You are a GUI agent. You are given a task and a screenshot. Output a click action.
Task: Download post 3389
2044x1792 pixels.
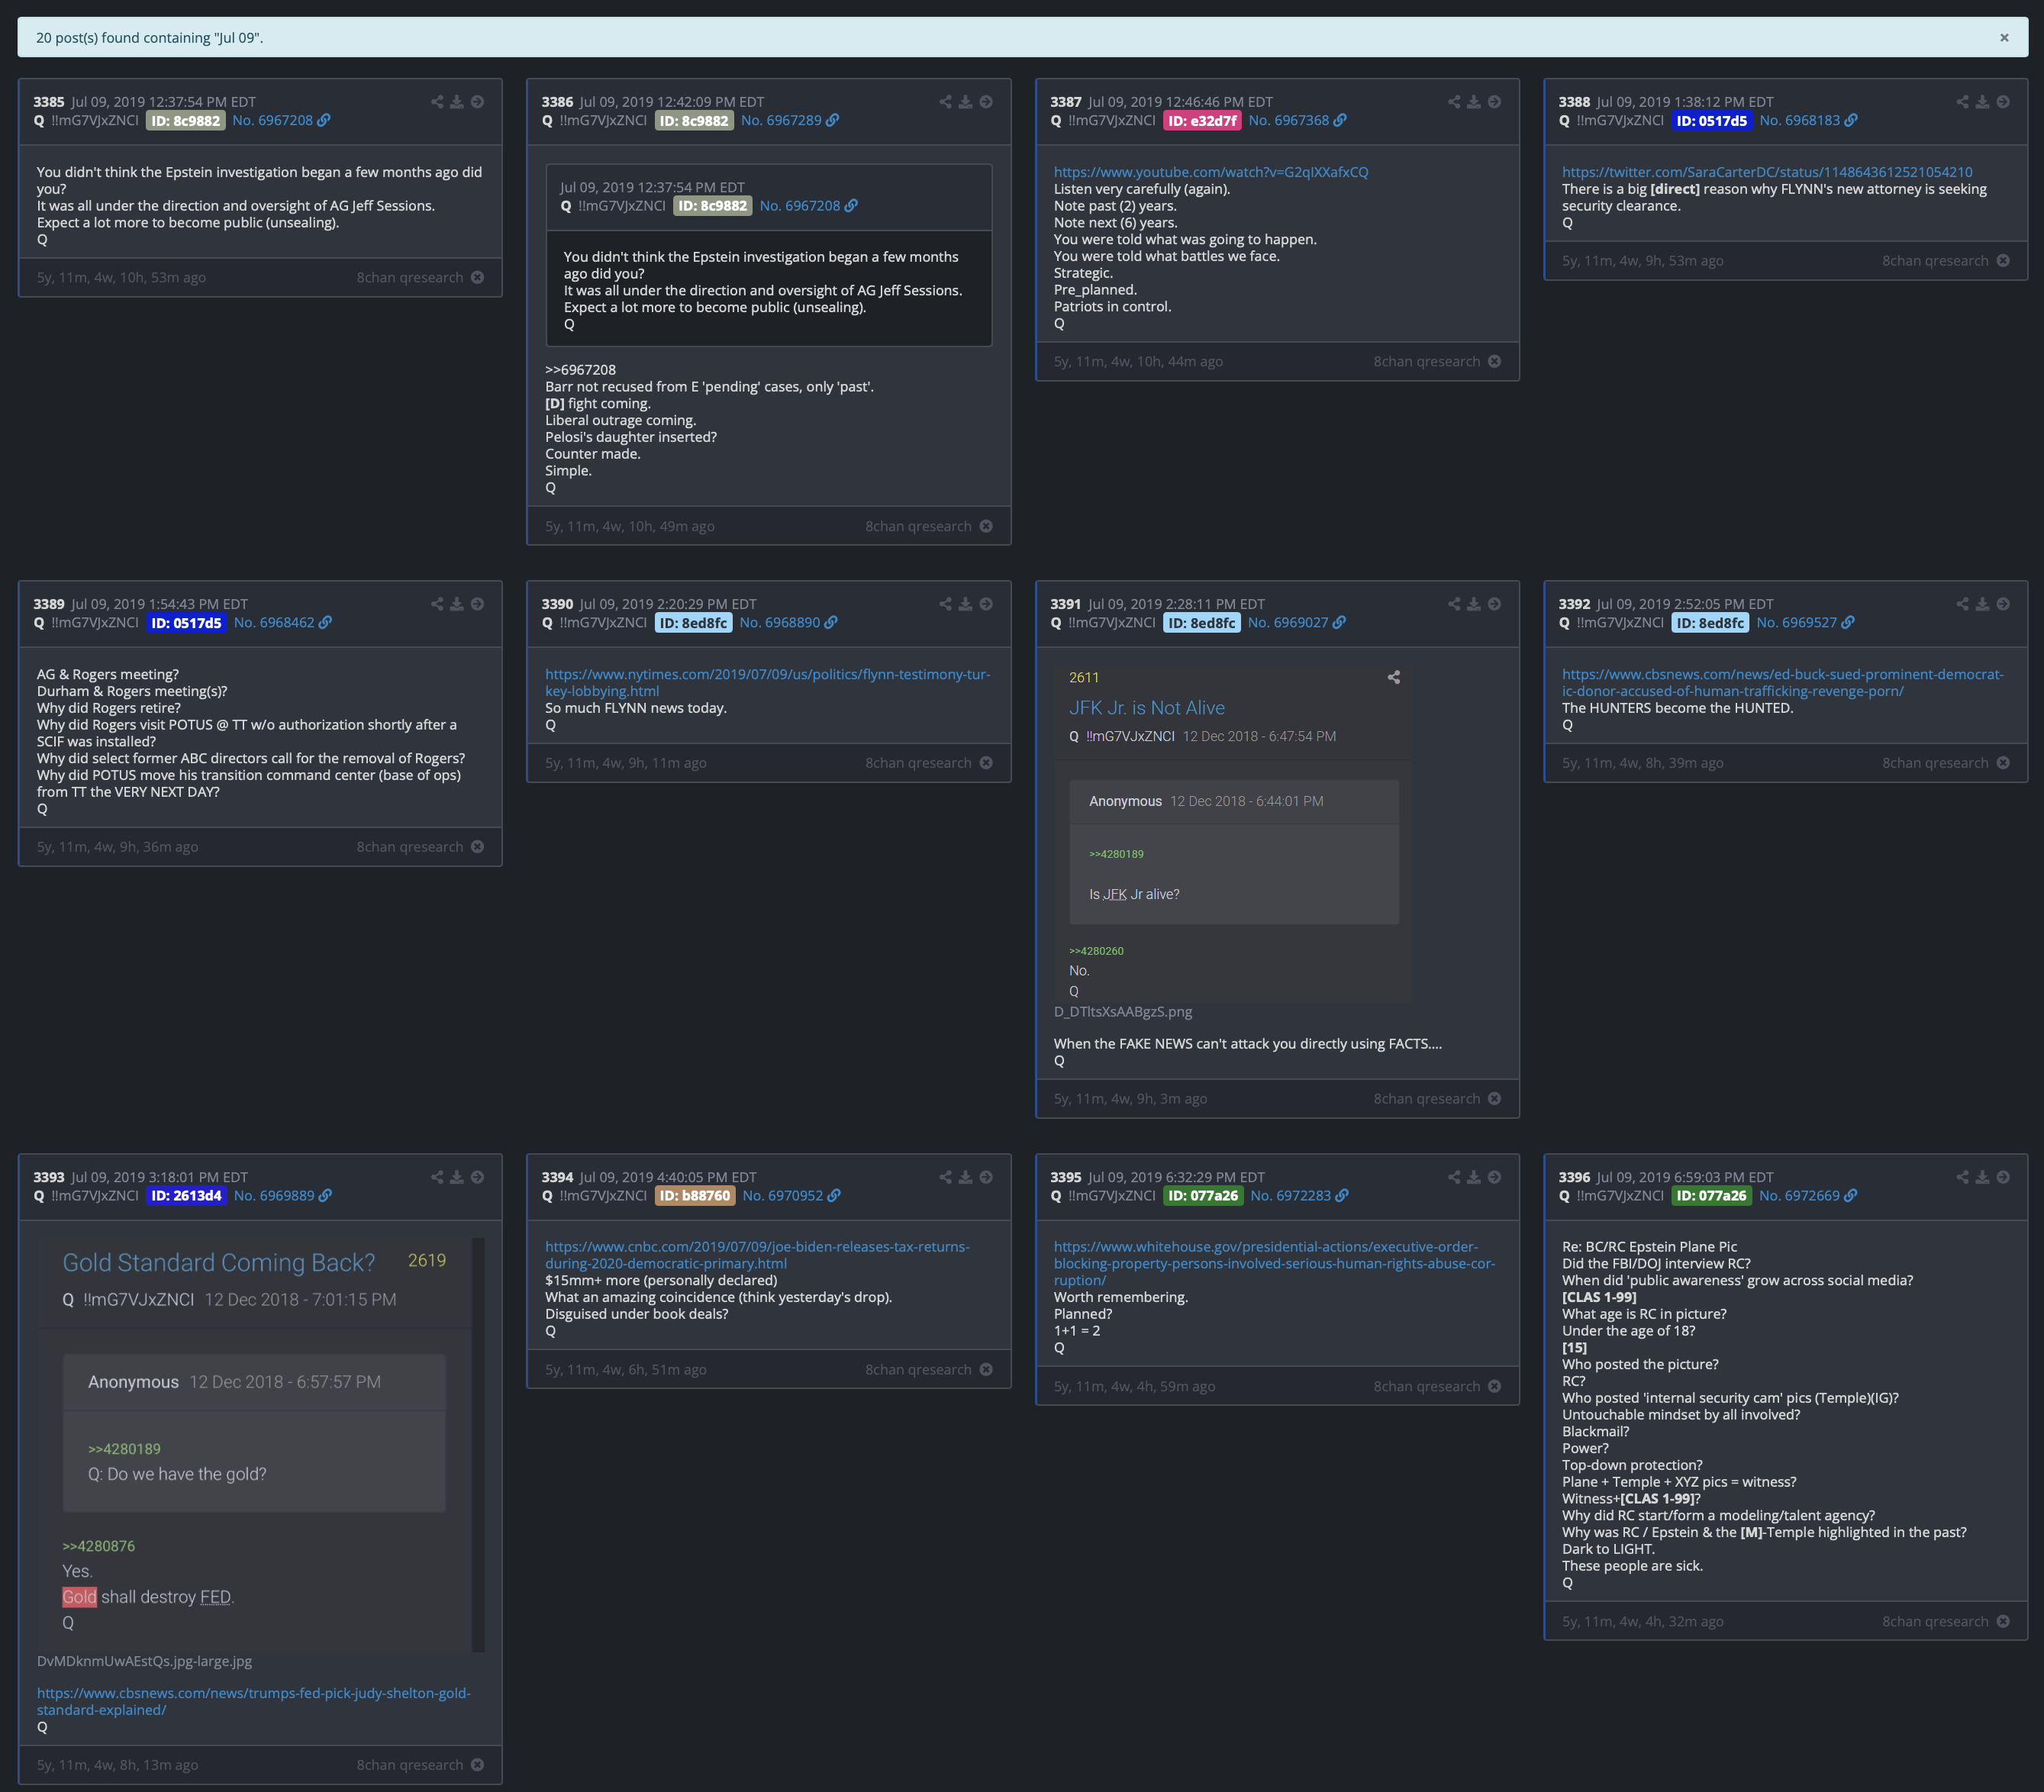coord(457,604)
